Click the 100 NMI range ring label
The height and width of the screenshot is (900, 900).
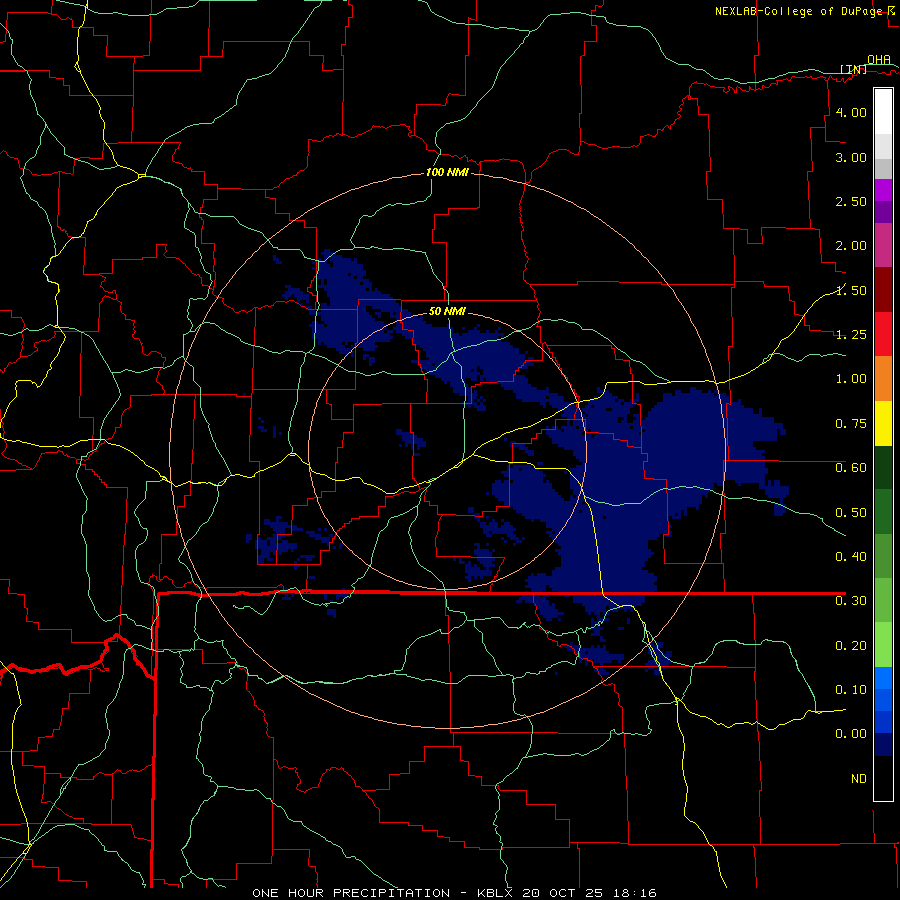(x=447, y=172)
